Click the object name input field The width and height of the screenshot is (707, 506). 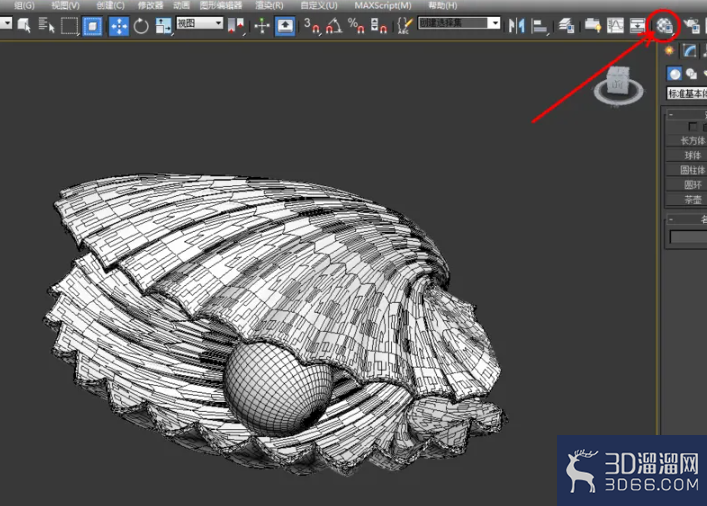689,237
